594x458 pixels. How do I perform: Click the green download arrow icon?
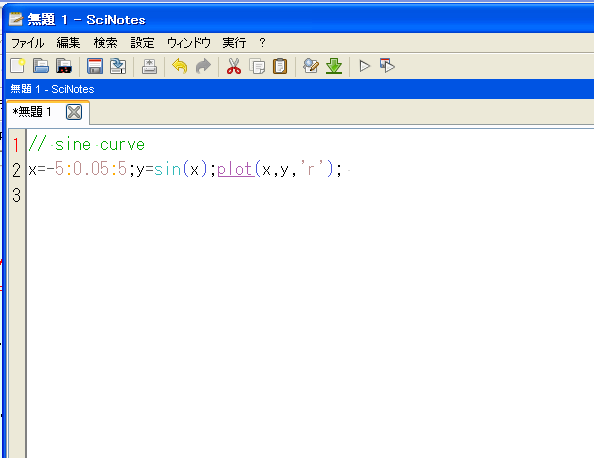[x=334, y=66]
